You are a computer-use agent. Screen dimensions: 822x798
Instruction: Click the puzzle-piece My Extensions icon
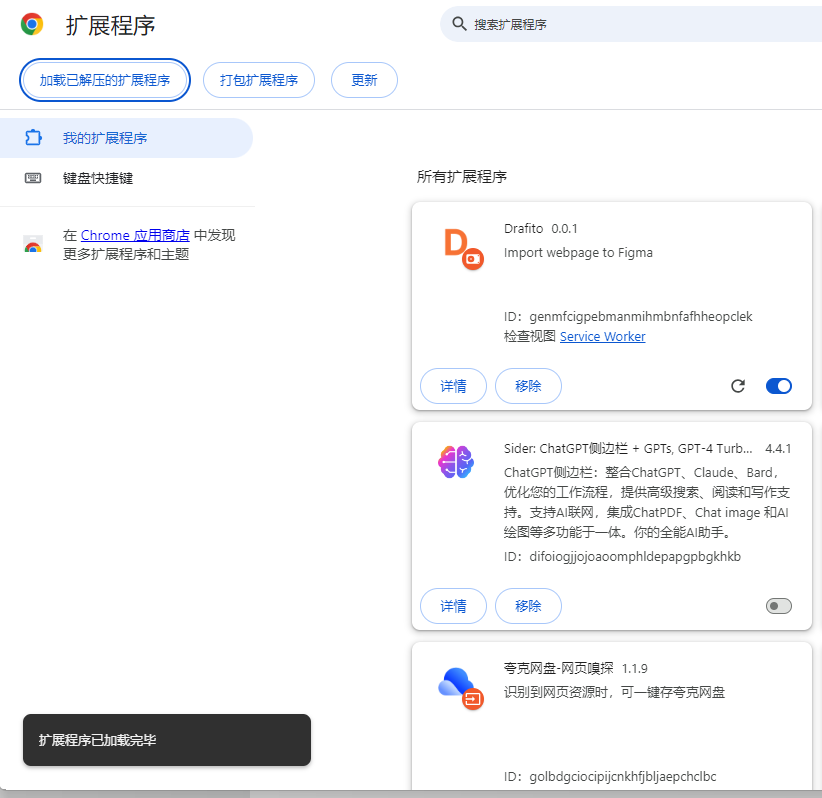(x=33, y=137)
